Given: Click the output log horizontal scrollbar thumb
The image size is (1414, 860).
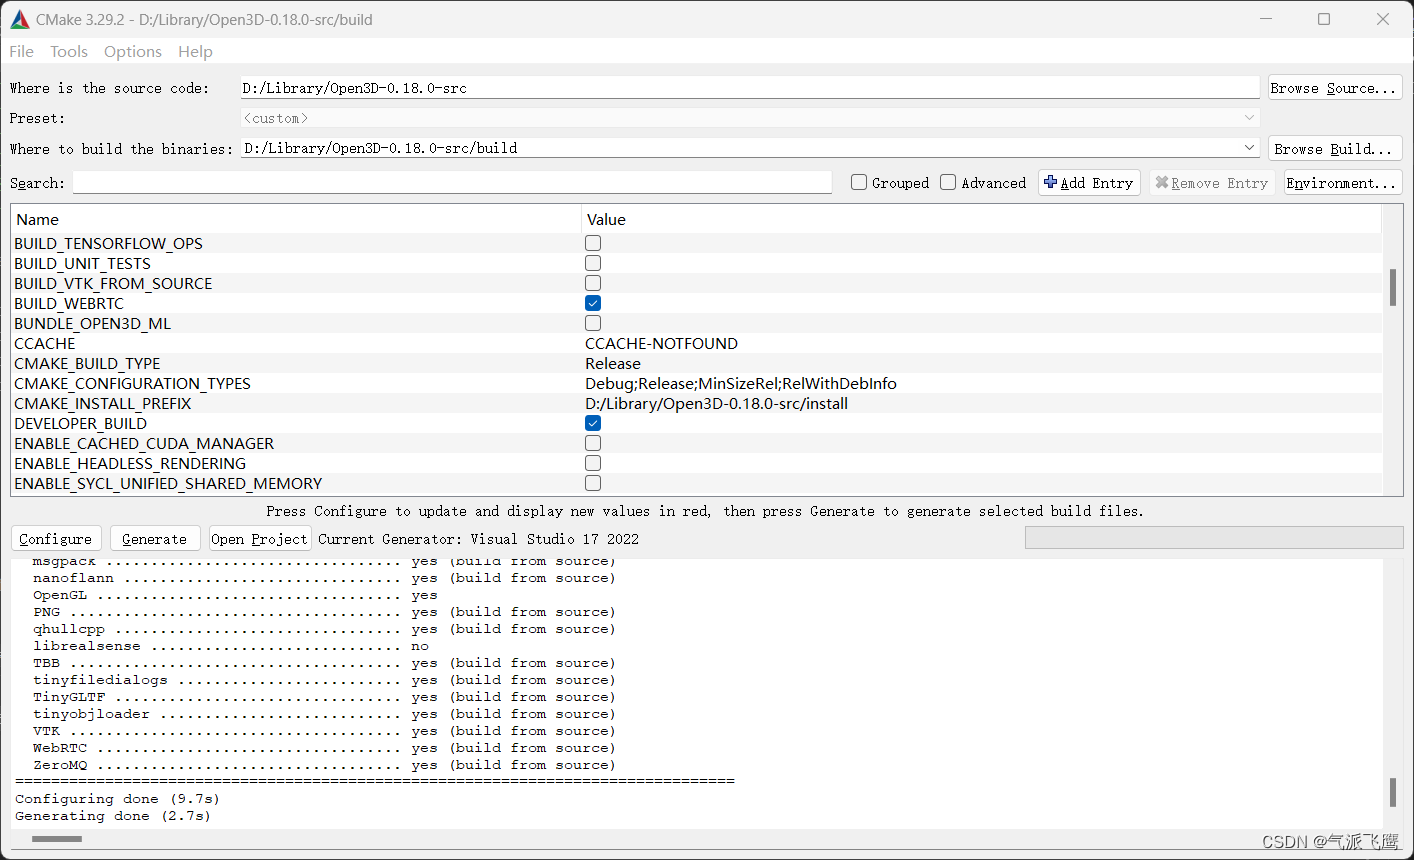Looking at the screenshot, I should [x=57, y=839].
